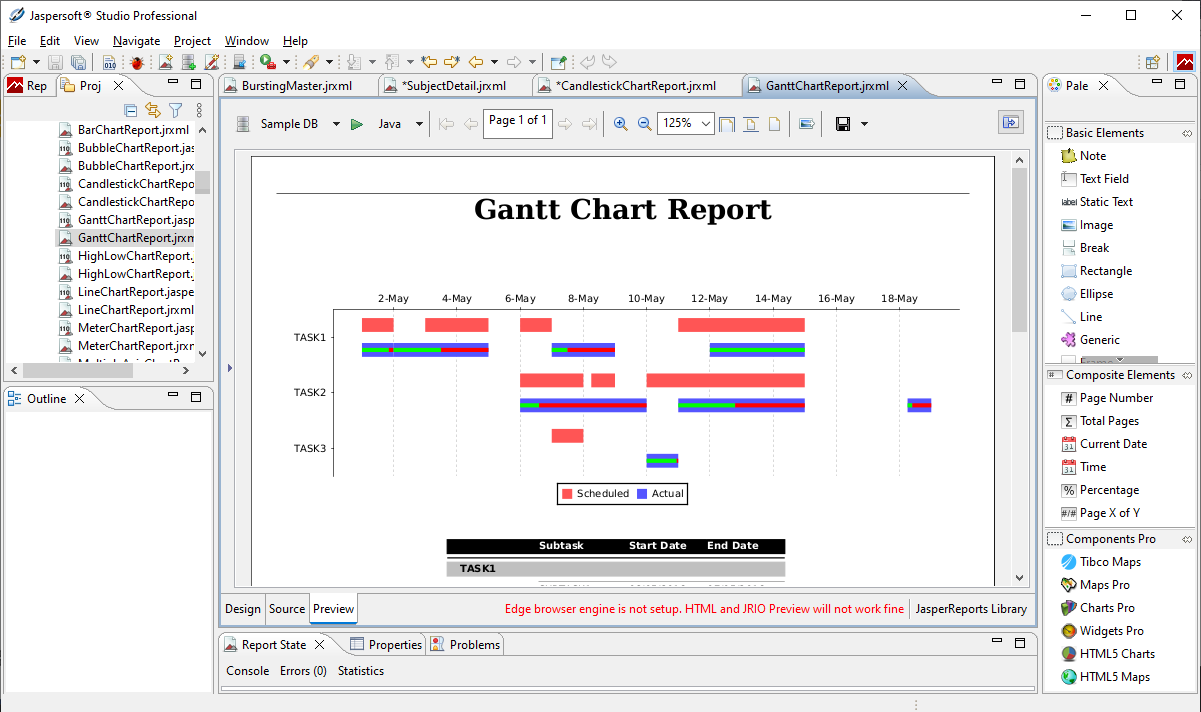The width and height of the screenshot is (1201, 712).
Task: Click the data adapter database icon
Action: coord(242,124)
